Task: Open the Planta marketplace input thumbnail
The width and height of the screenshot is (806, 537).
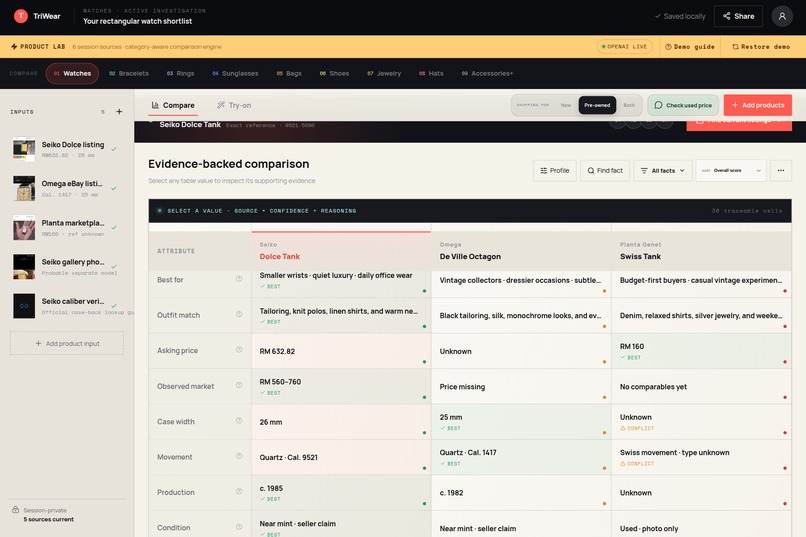Action: pyautogui.click(x=24, y=228)
